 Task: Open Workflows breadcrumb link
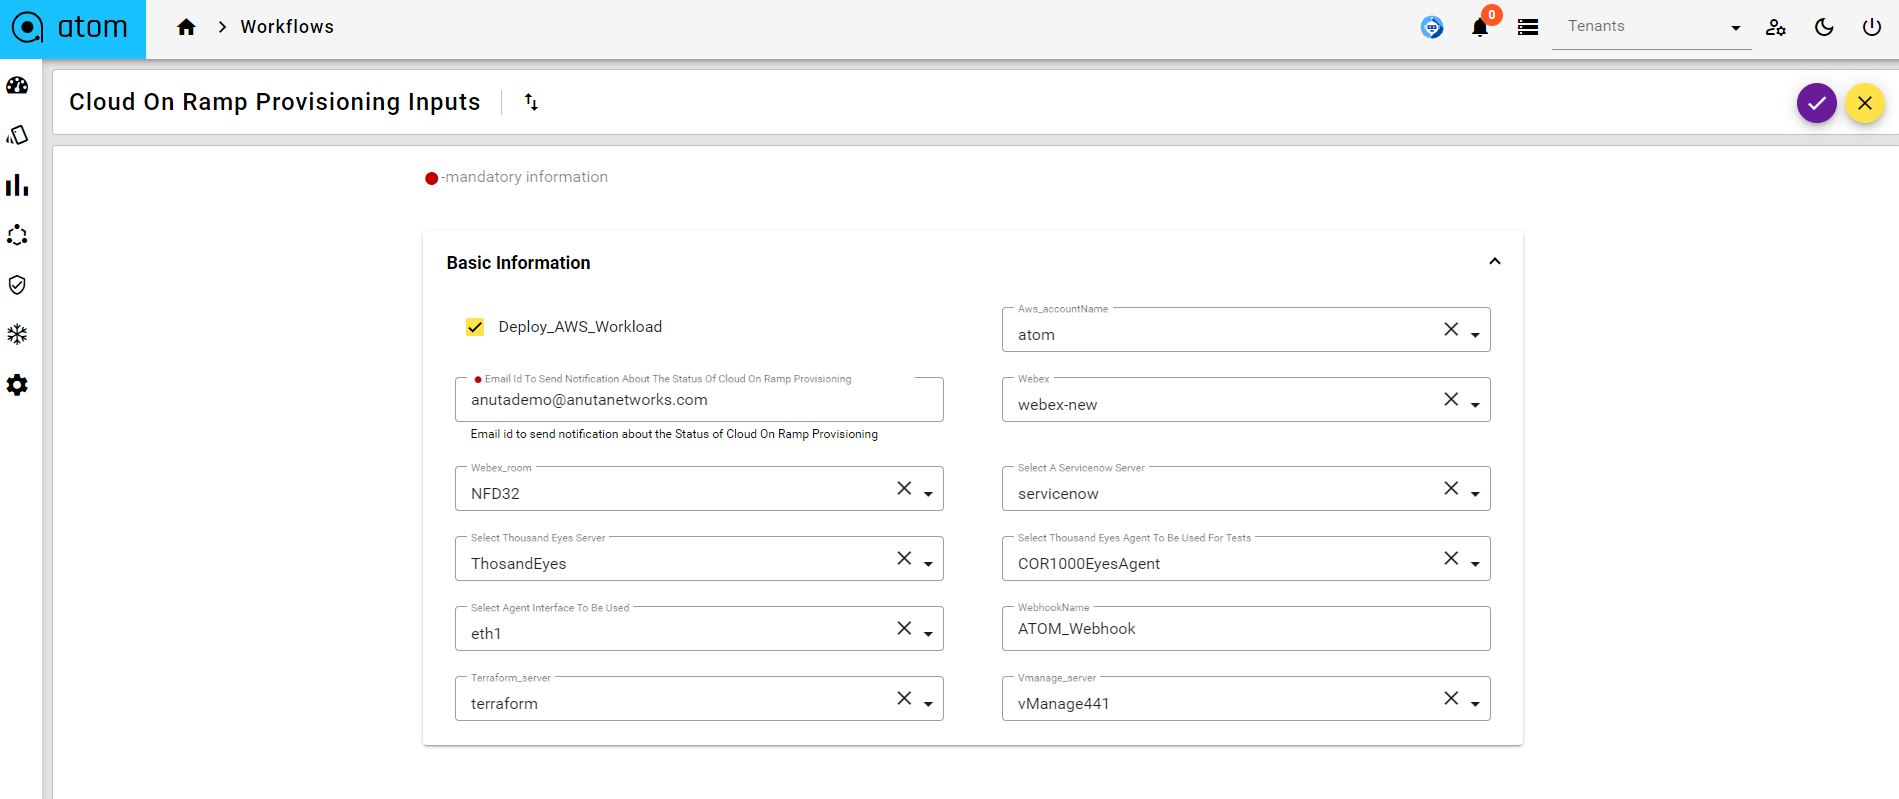pyautogui.click(x=287, y=27)
